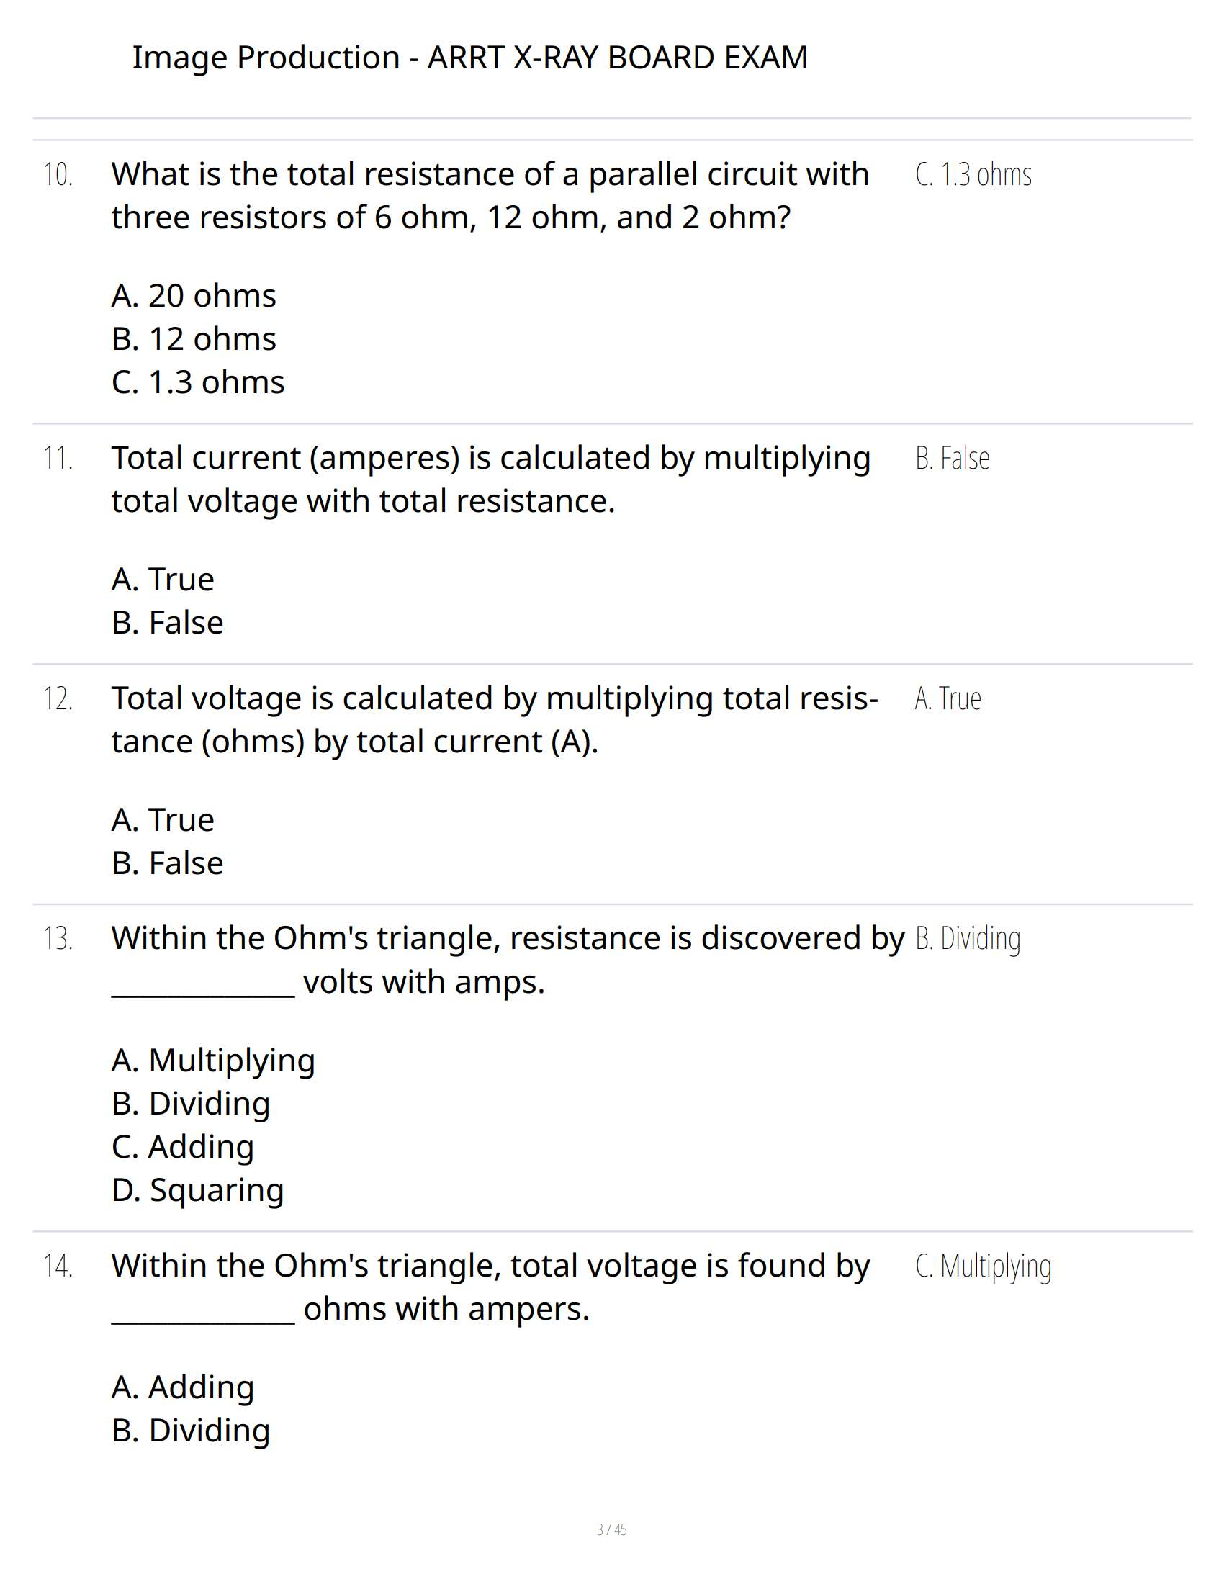Image resolution: width=1224 pixels, height=1584 pixels.
Task: Choose option 'B. 12 ohms'
Action: (x=194, y=339)
